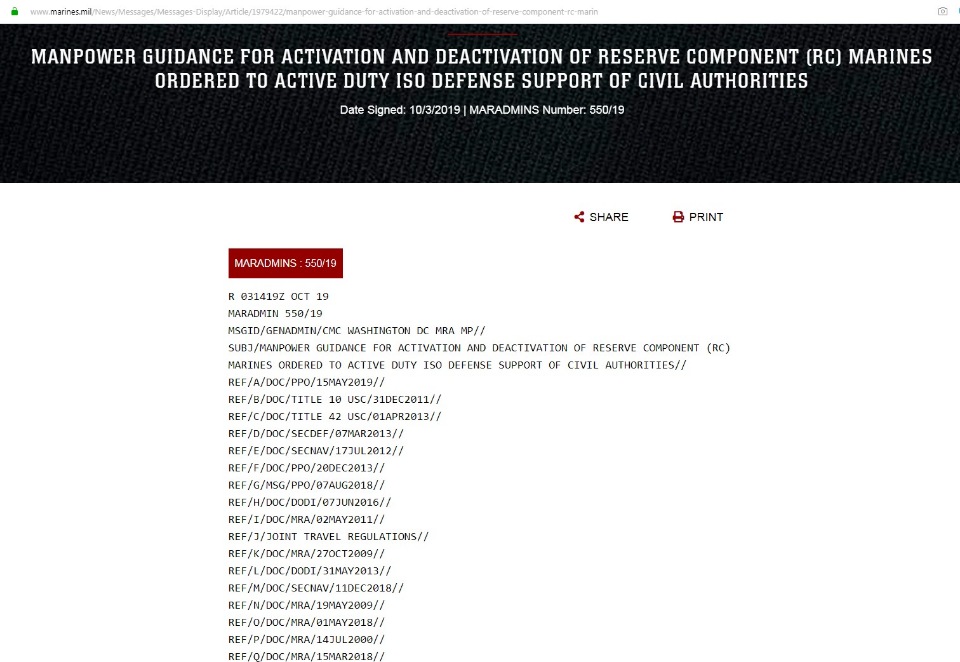Click REF/Q/DOC/MRA/15MAR2018// line
Screen dimensions: 960x662
[307, 656]
